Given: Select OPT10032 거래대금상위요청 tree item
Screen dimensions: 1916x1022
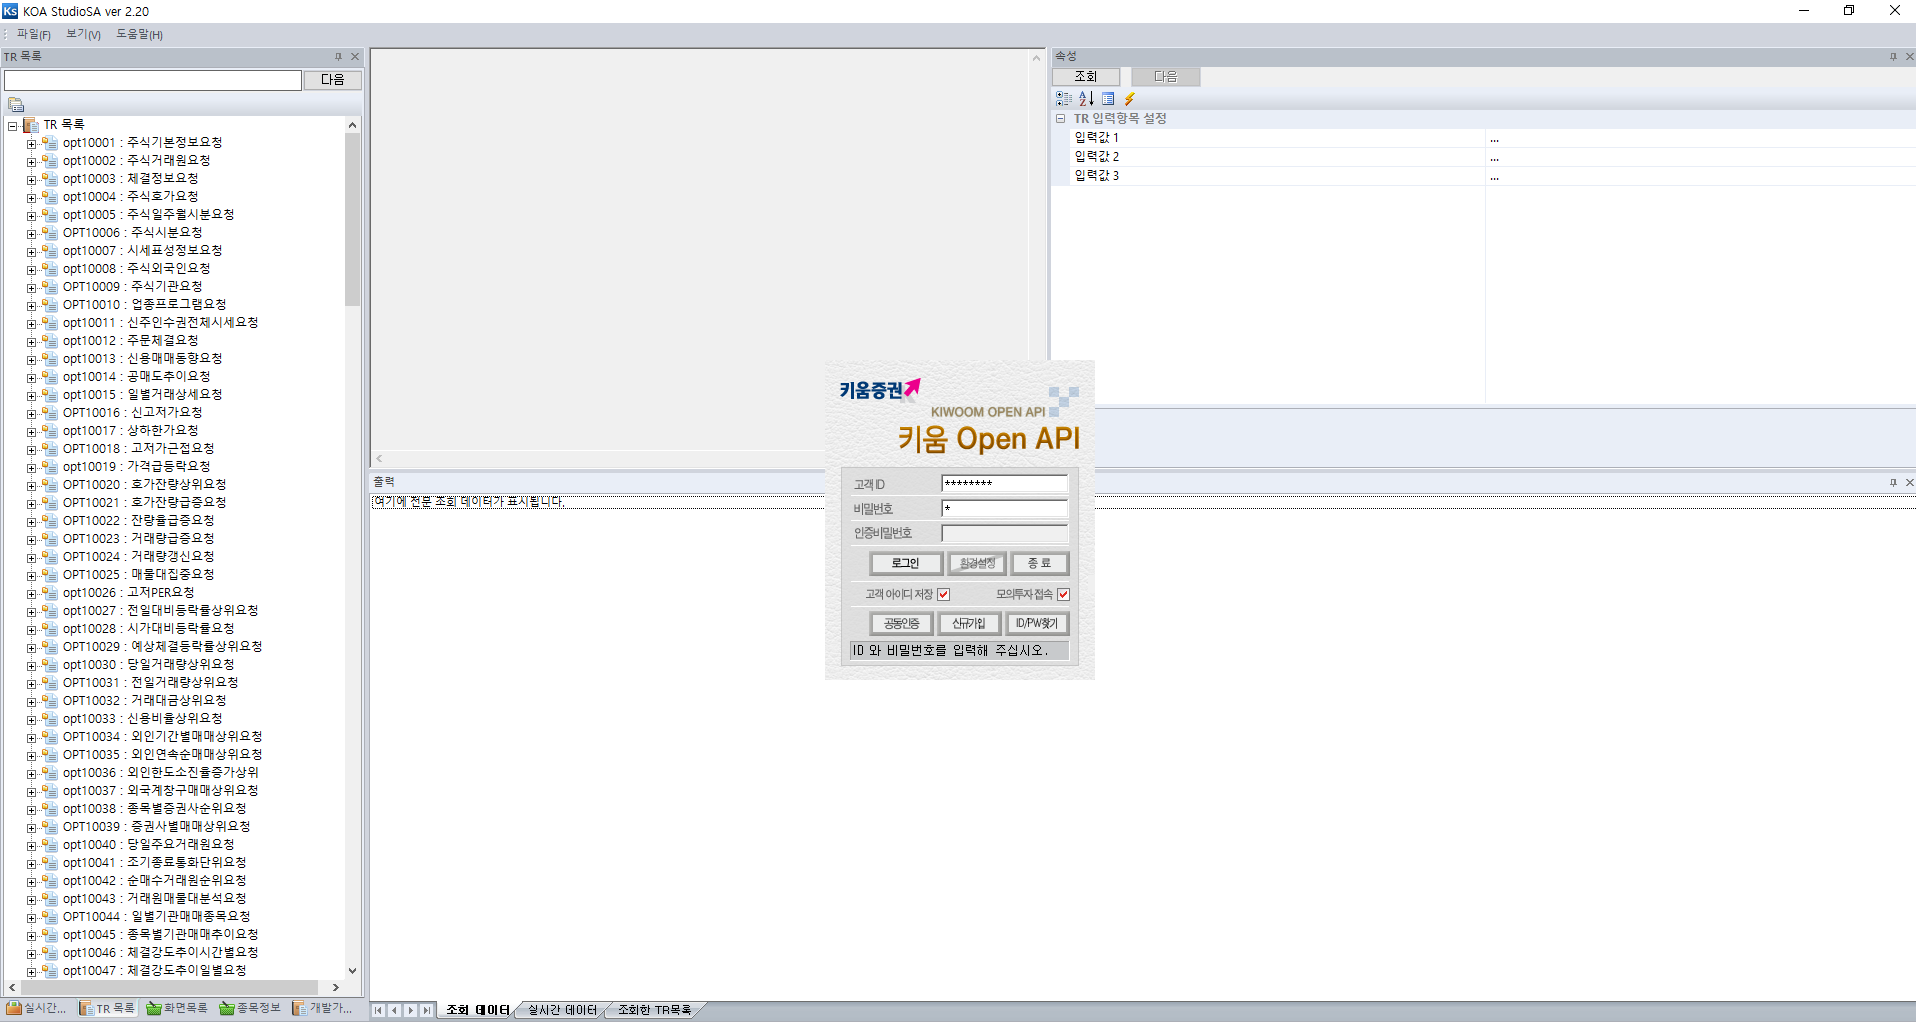Looking at the screenshot, I should (145, 701).
